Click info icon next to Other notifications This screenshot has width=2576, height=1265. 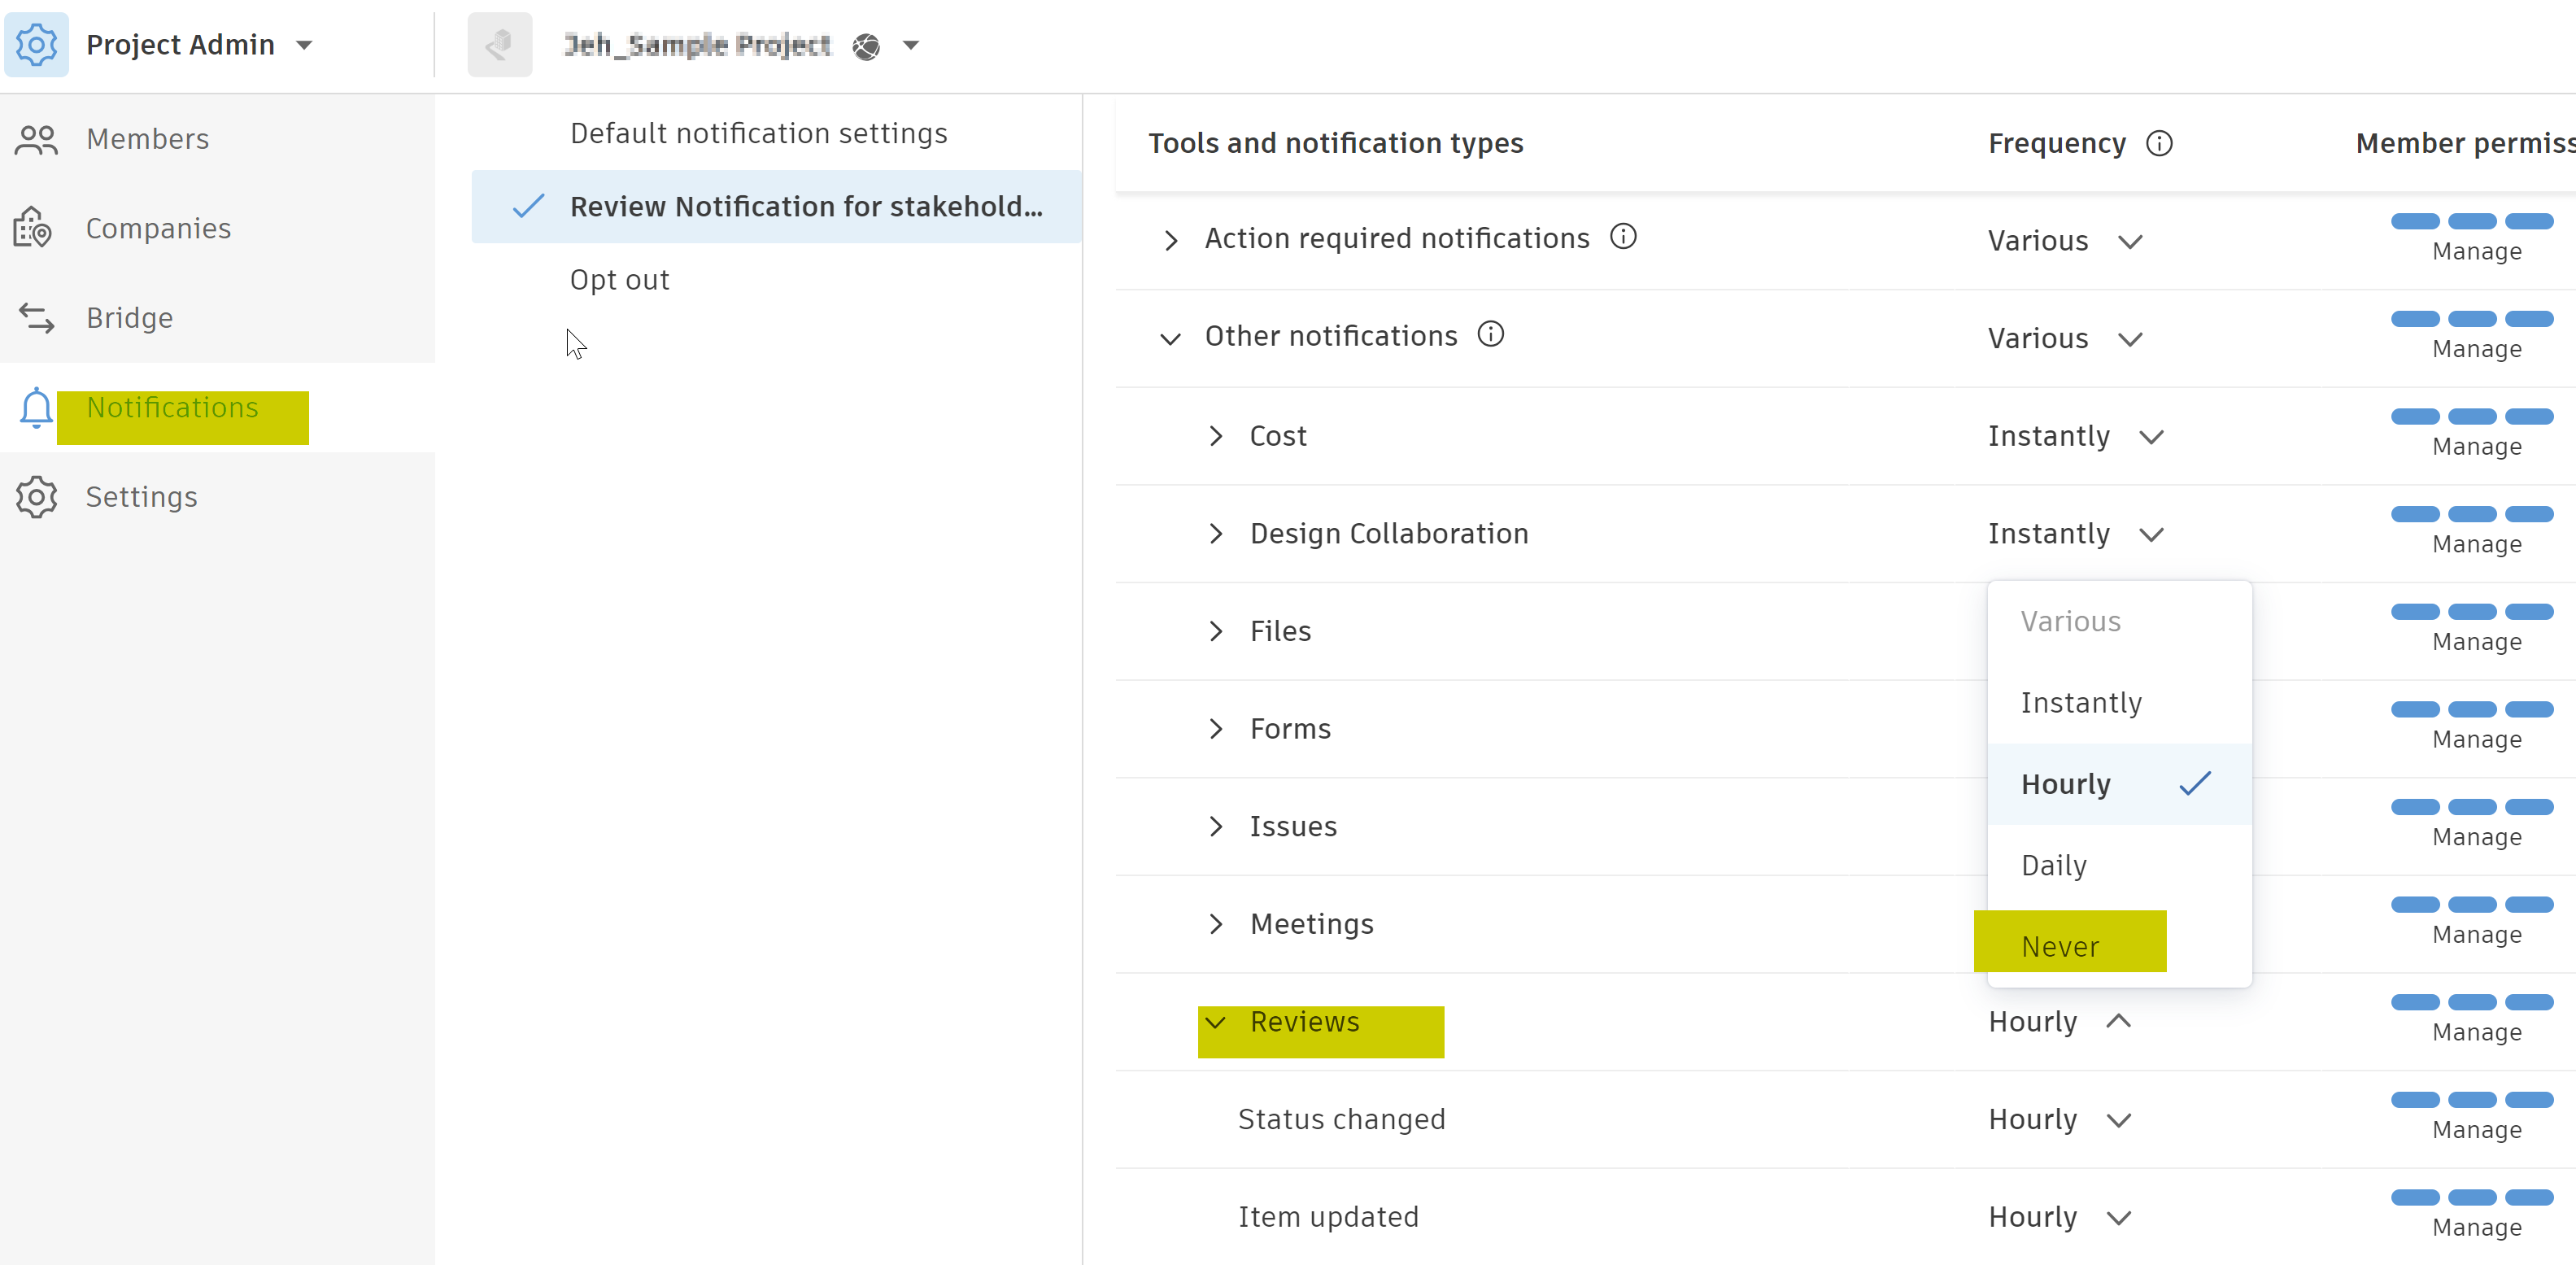coord(1490,334)
